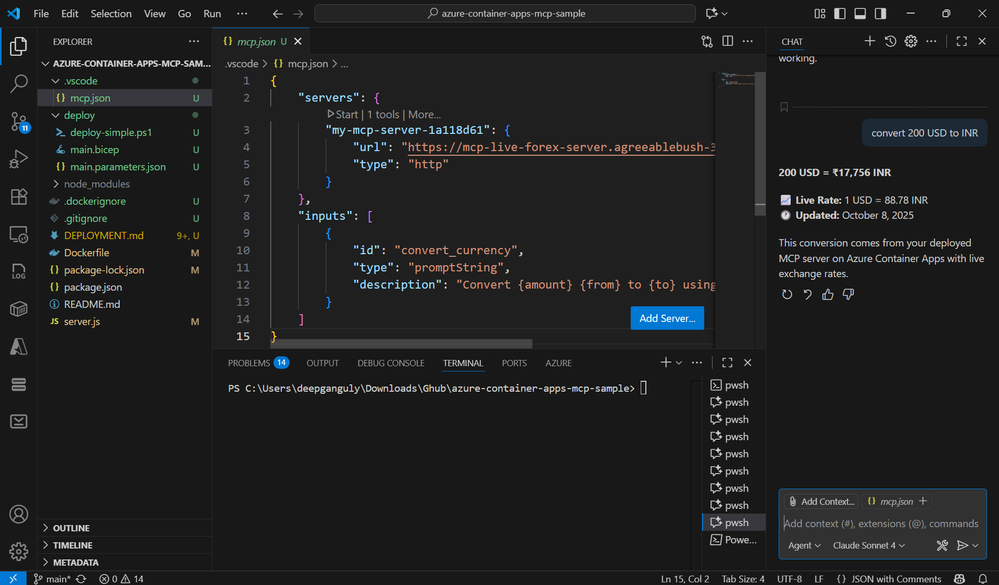Click the thumbs up feedback icon
This screenshot has width=999, height=585.
click(x=827, y=294)
